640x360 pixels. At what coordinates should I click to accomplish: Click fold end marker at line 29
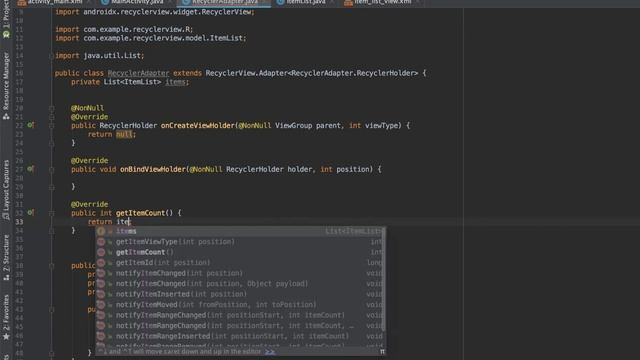click(x=51, y=187)
